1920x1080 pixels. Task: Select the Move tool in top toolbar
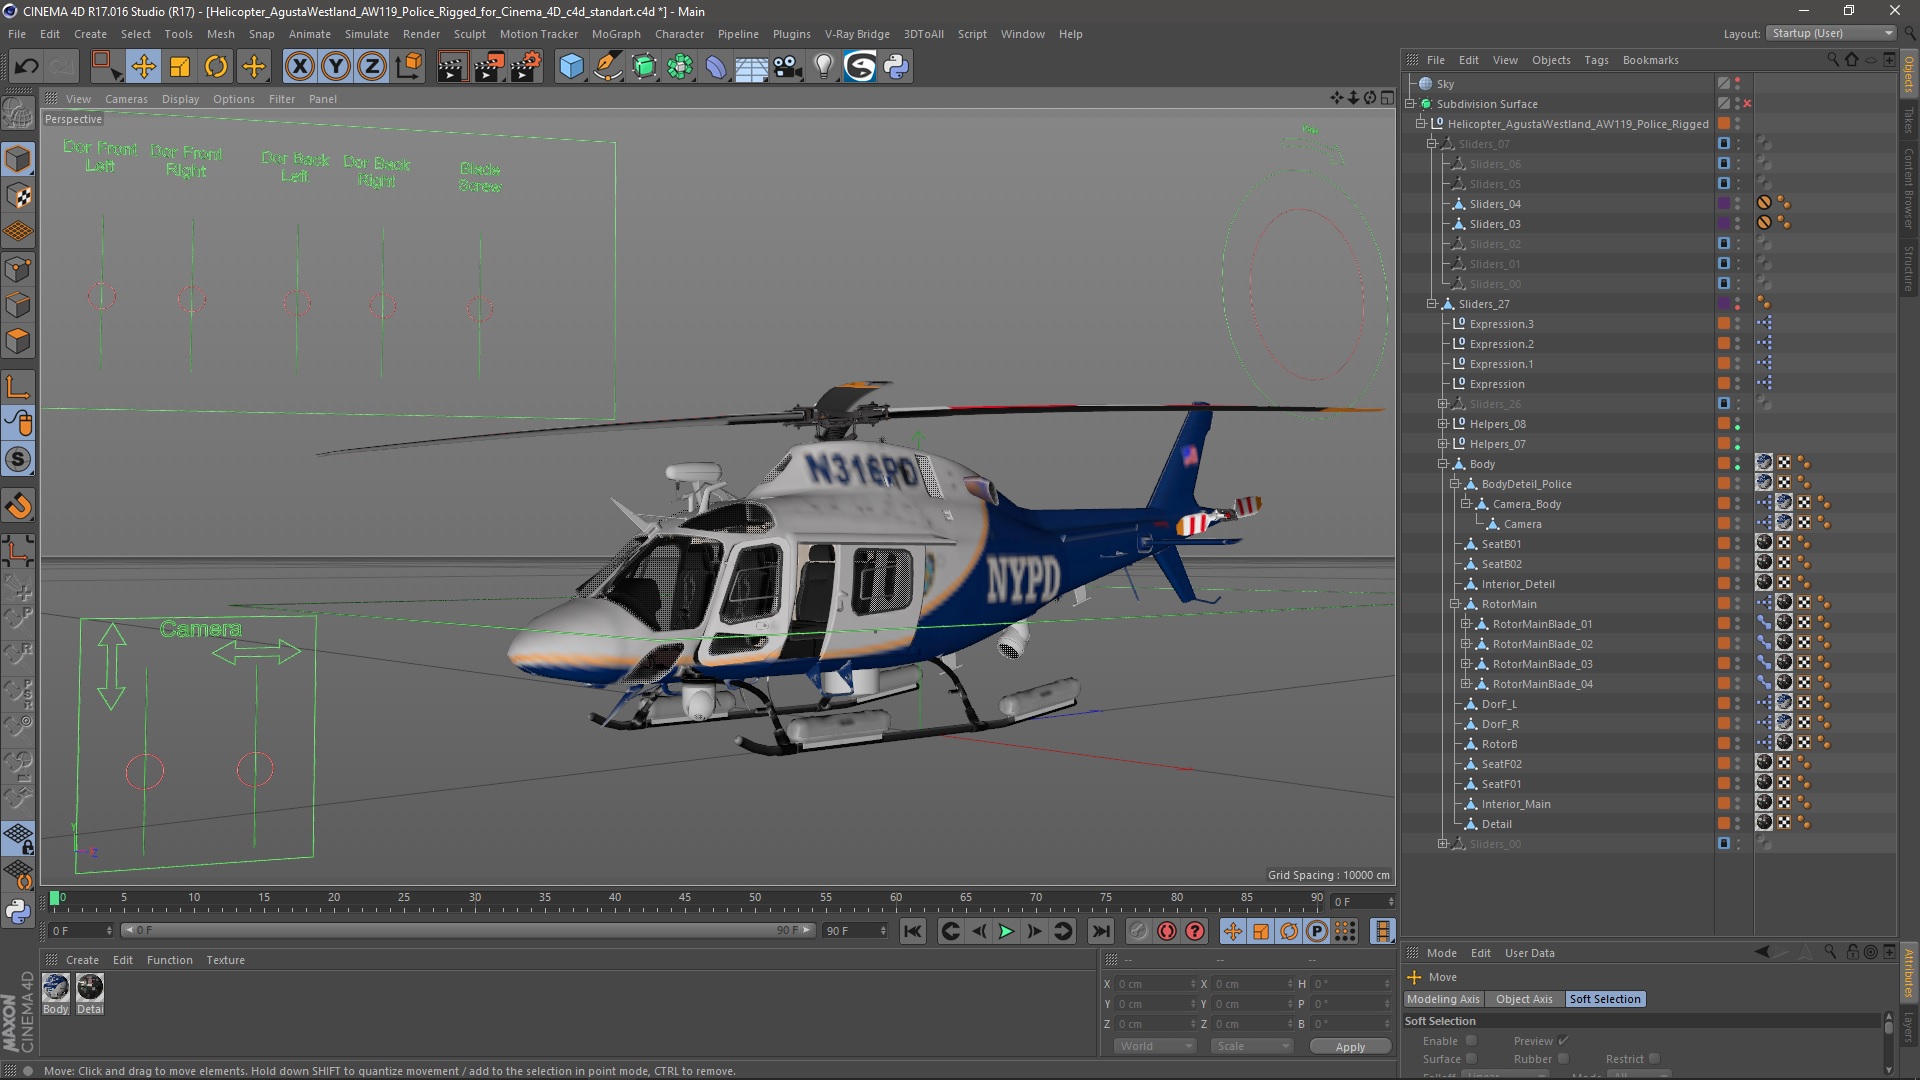click(143, 67)
